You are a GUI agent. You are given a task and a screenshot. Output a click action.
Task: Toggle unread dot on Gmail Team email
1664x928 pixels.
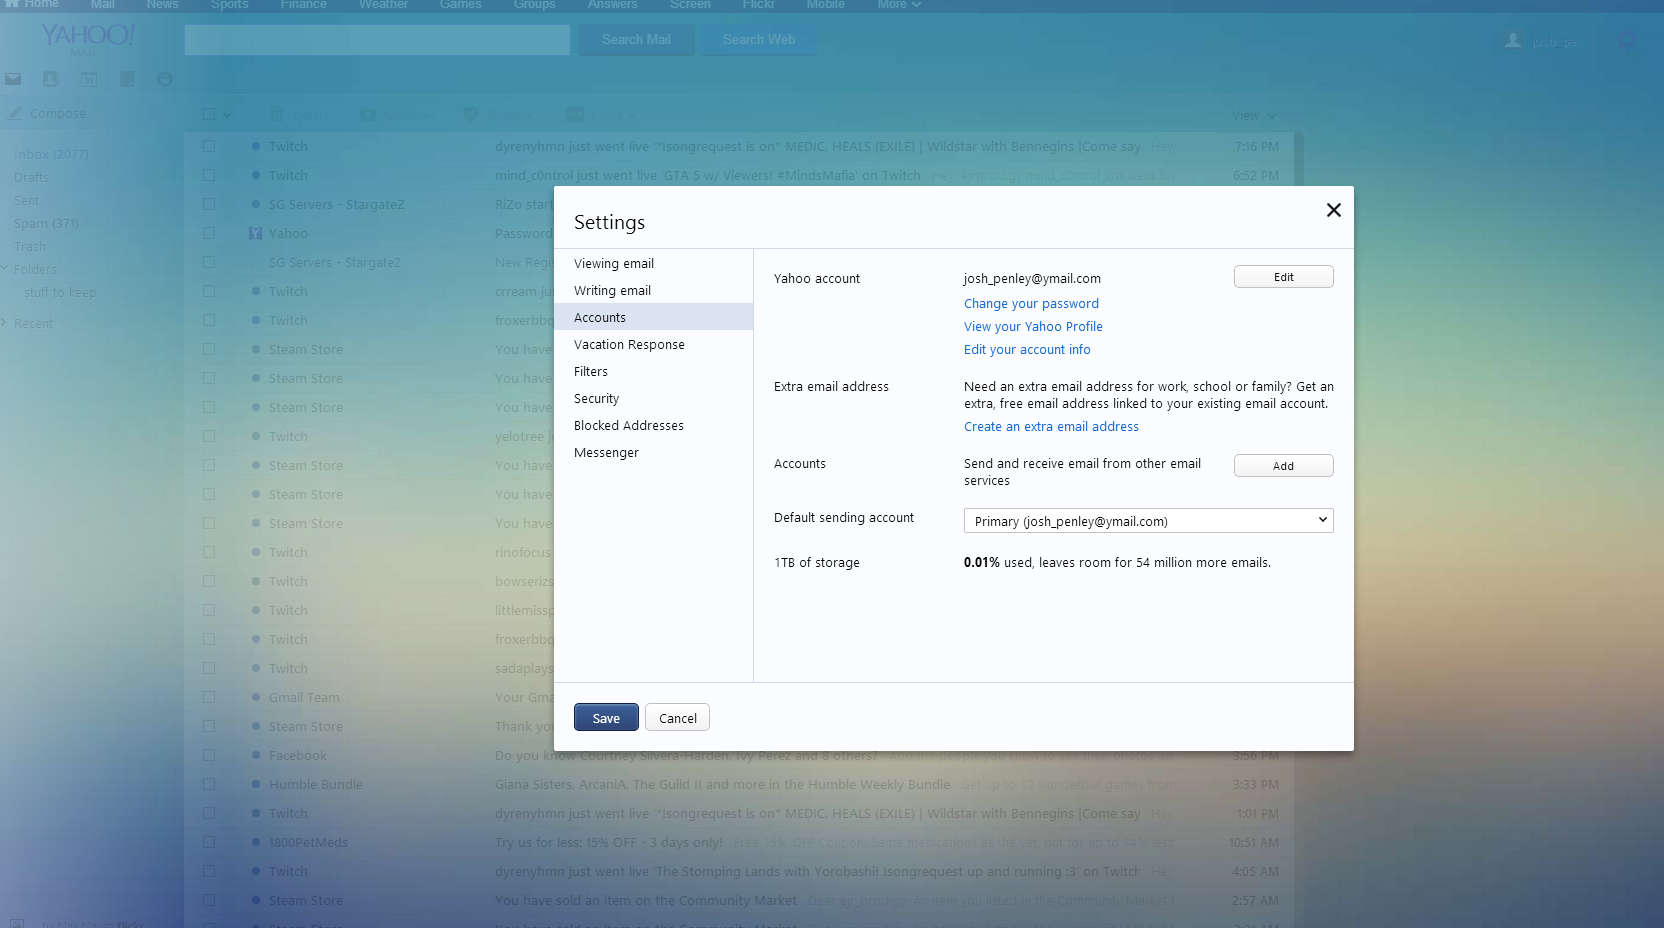pyautogui.click(x=256, y=697)
